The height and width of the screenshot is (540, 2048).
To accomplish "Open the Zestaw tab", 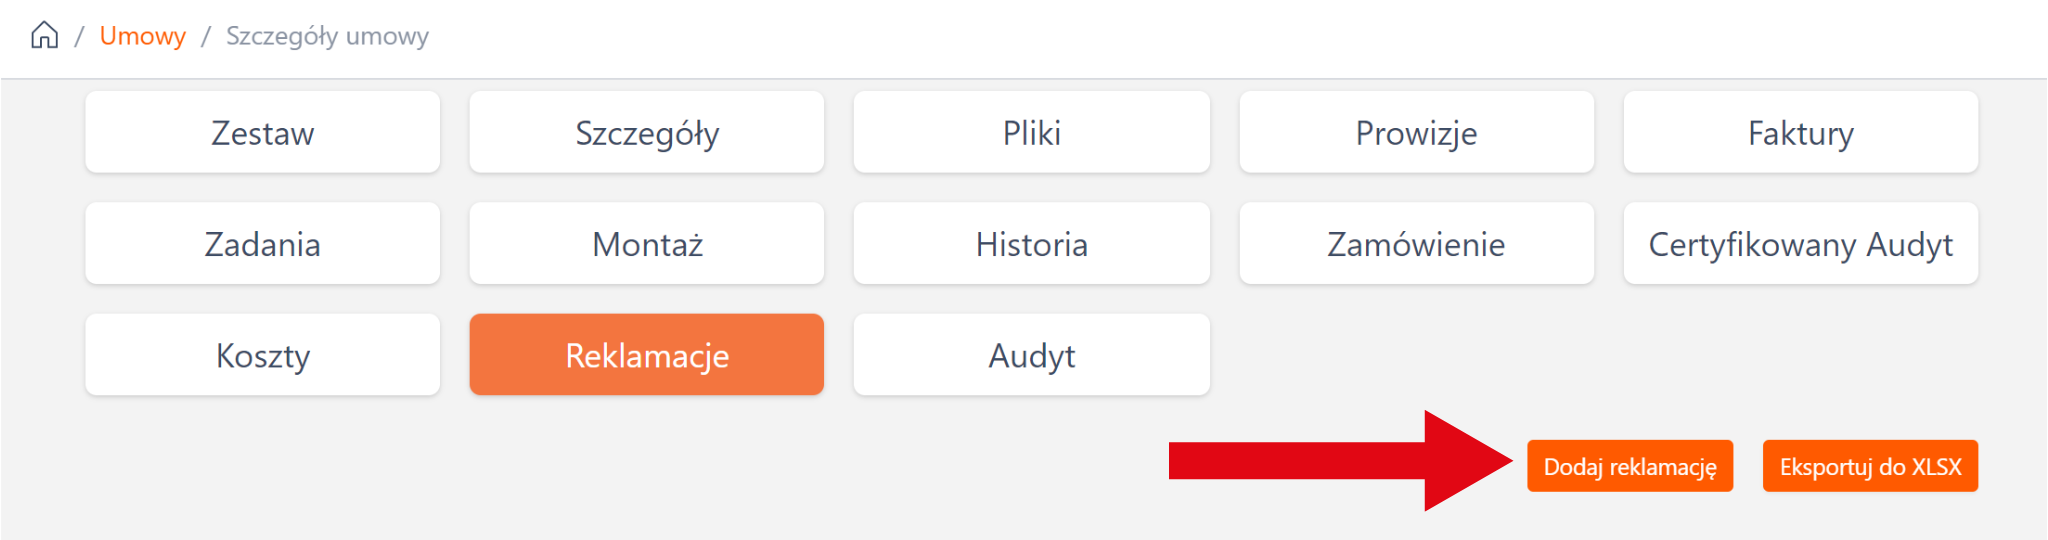I will 263,133.
